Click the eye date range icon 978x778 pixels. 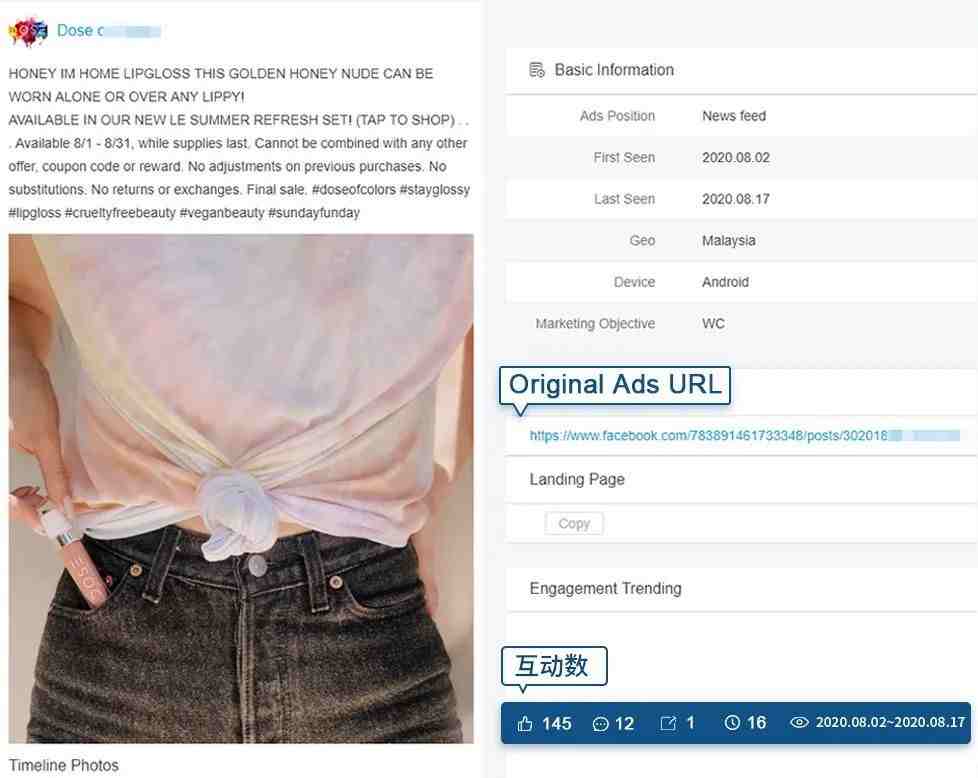[x=799, y=722]
